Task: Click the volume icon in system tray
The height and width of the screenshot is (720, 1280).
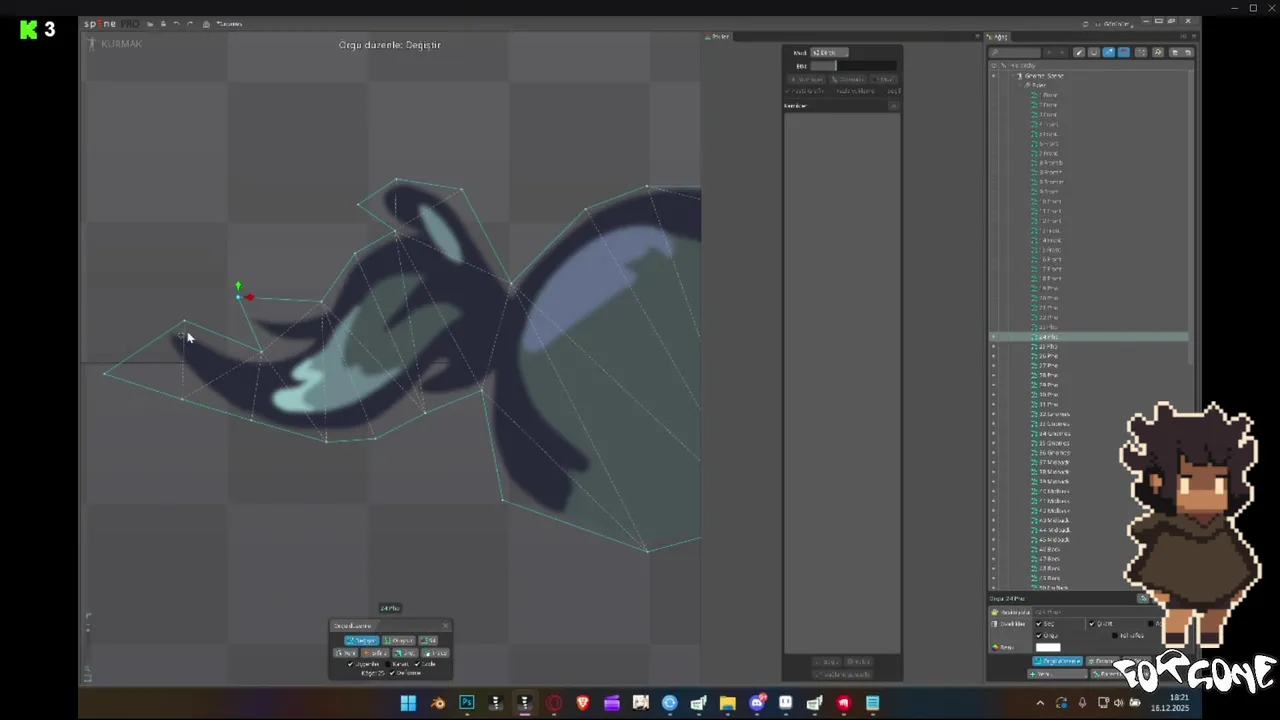Action: tap(1118, 703)
